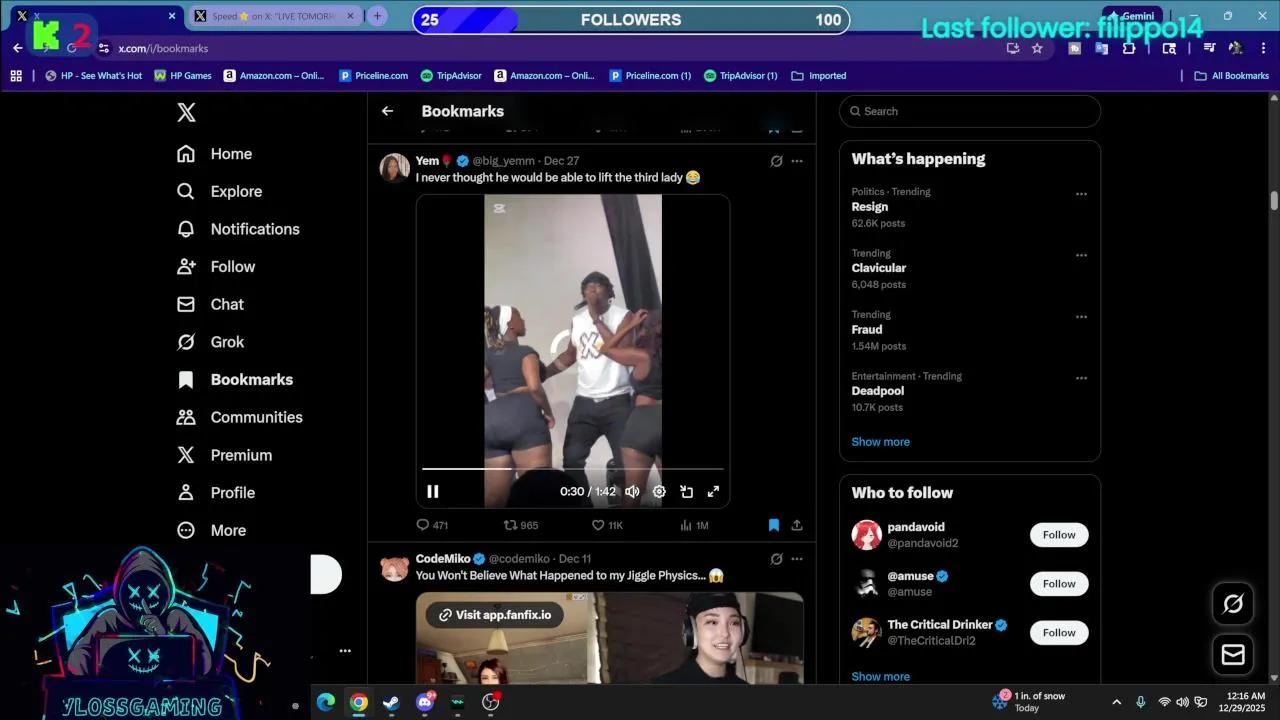Viewport: 1280px width, 720px height.
Task: Click CodeMiko's profile avatar
Action: click(394, 567)
